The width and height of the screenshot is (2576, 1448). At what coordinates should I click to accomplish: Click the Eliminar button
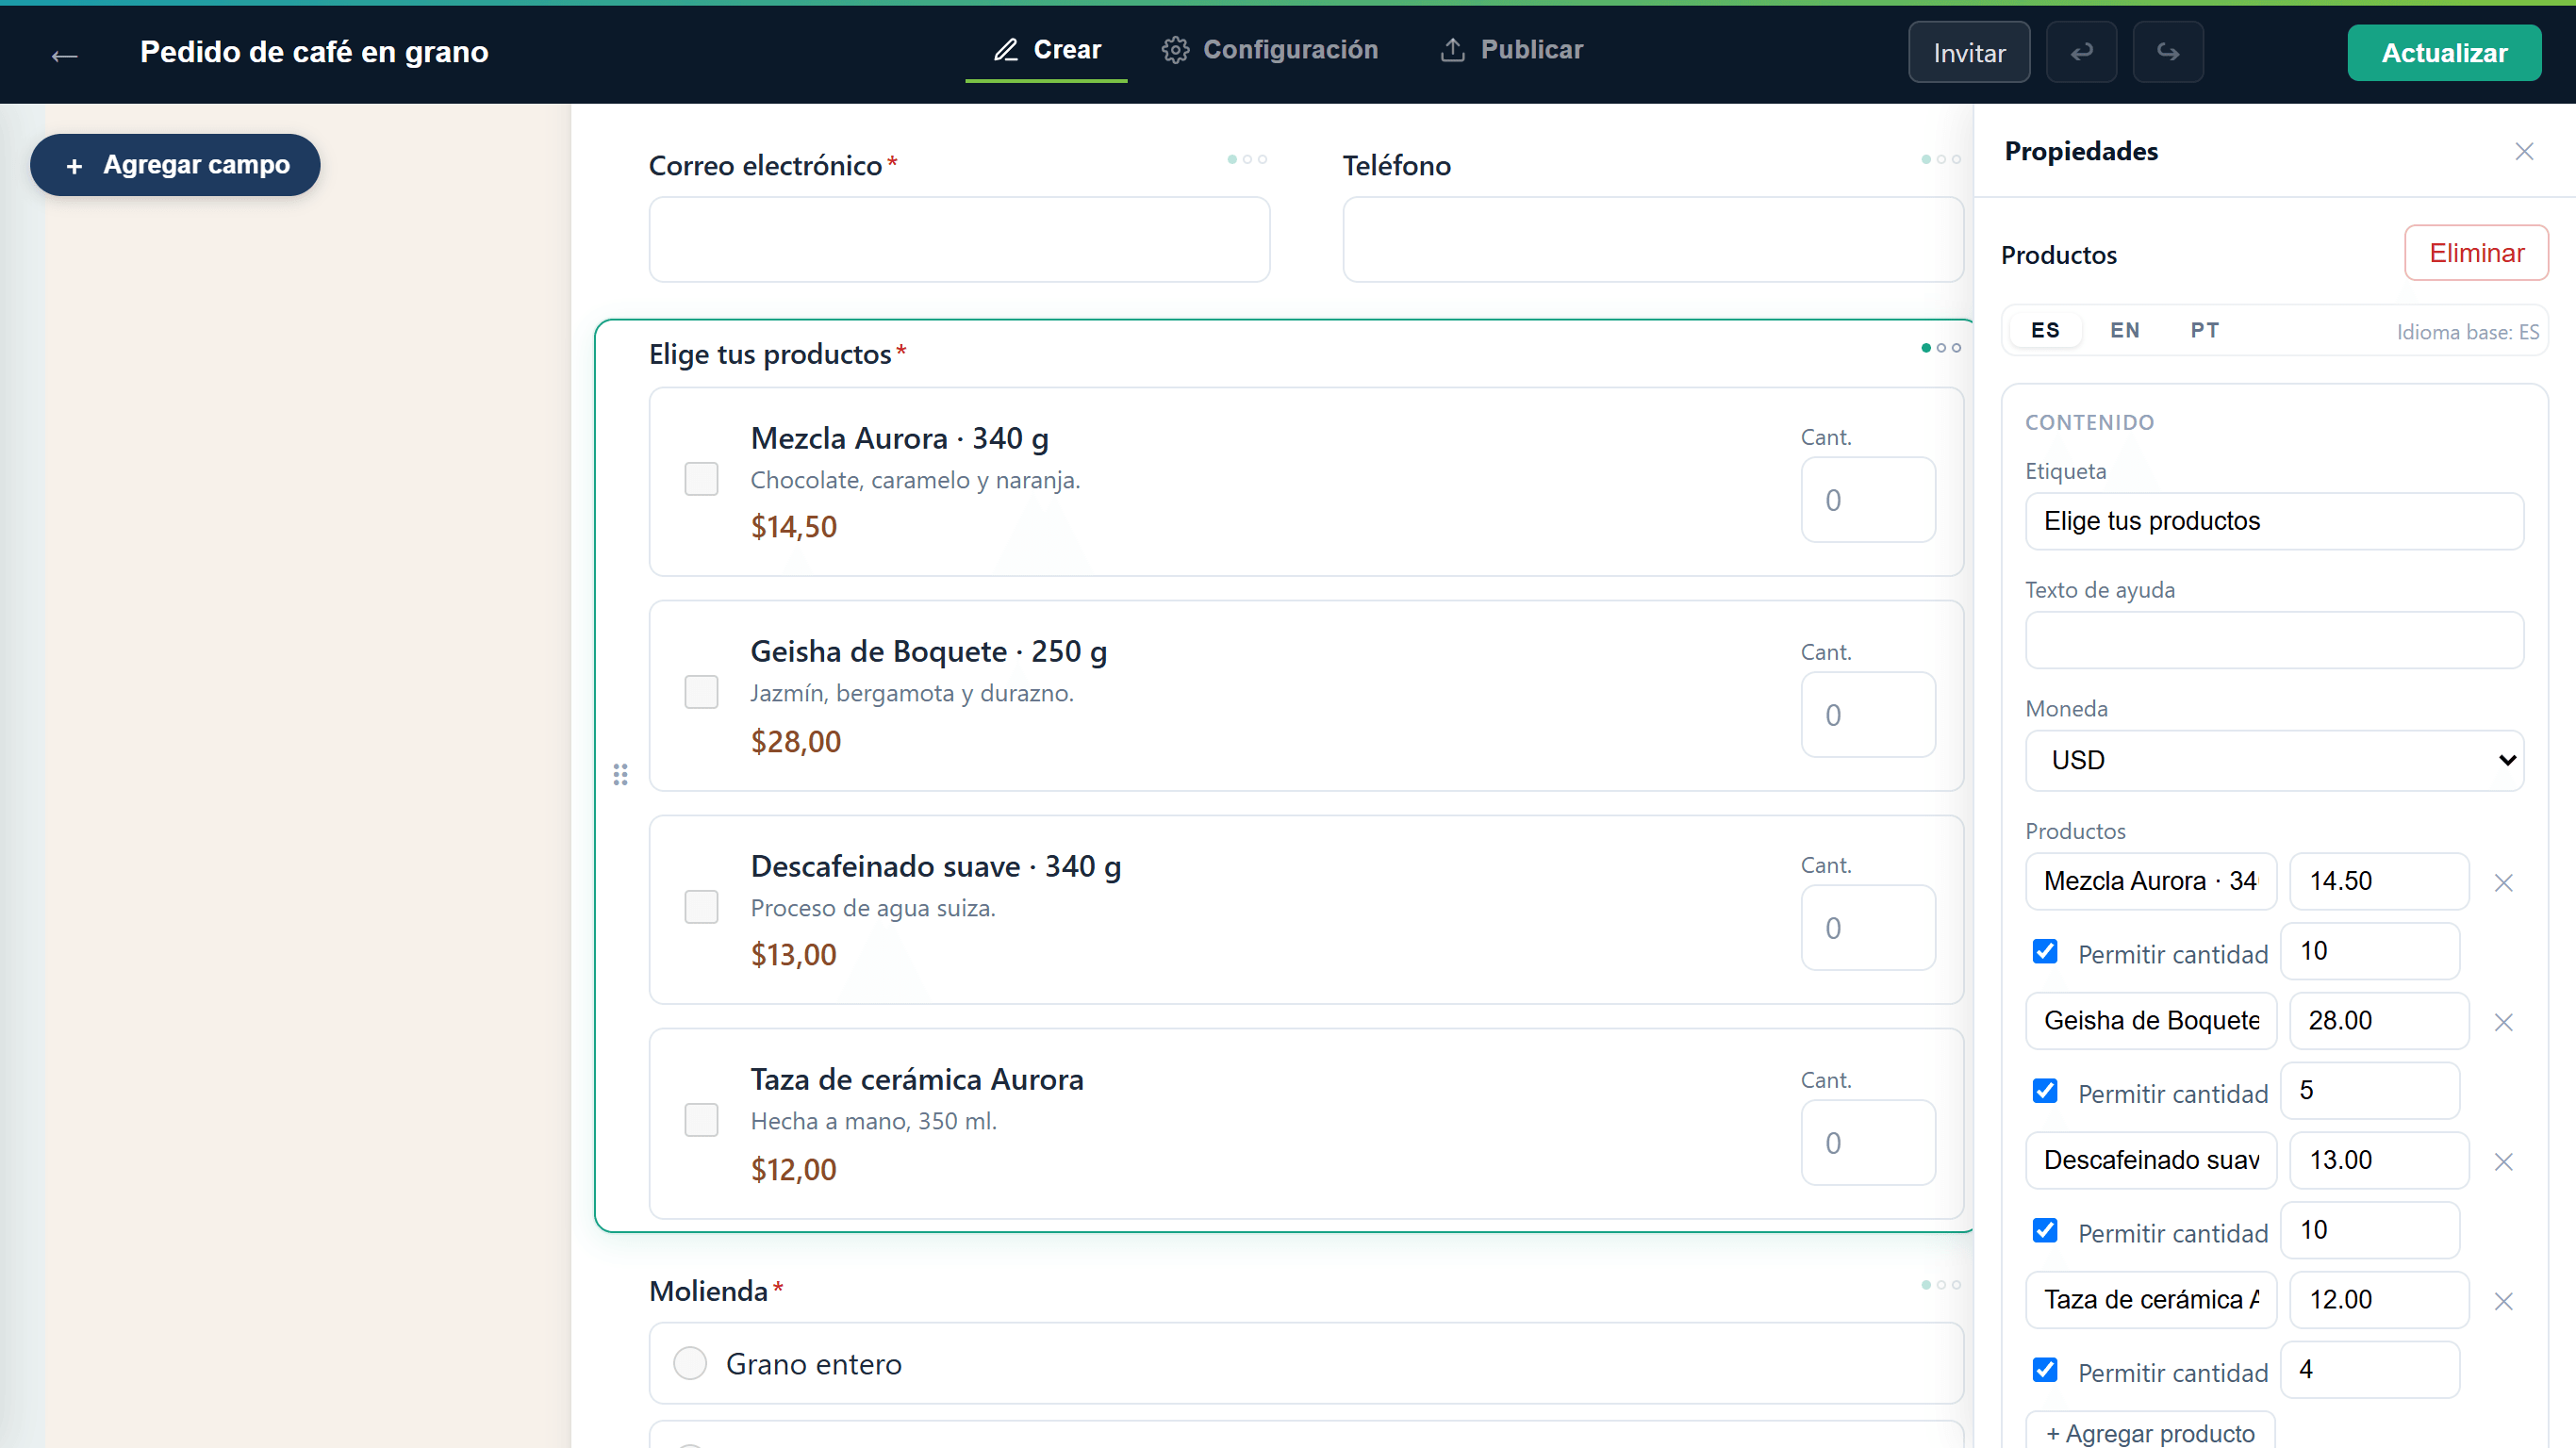click(2475, 253)
